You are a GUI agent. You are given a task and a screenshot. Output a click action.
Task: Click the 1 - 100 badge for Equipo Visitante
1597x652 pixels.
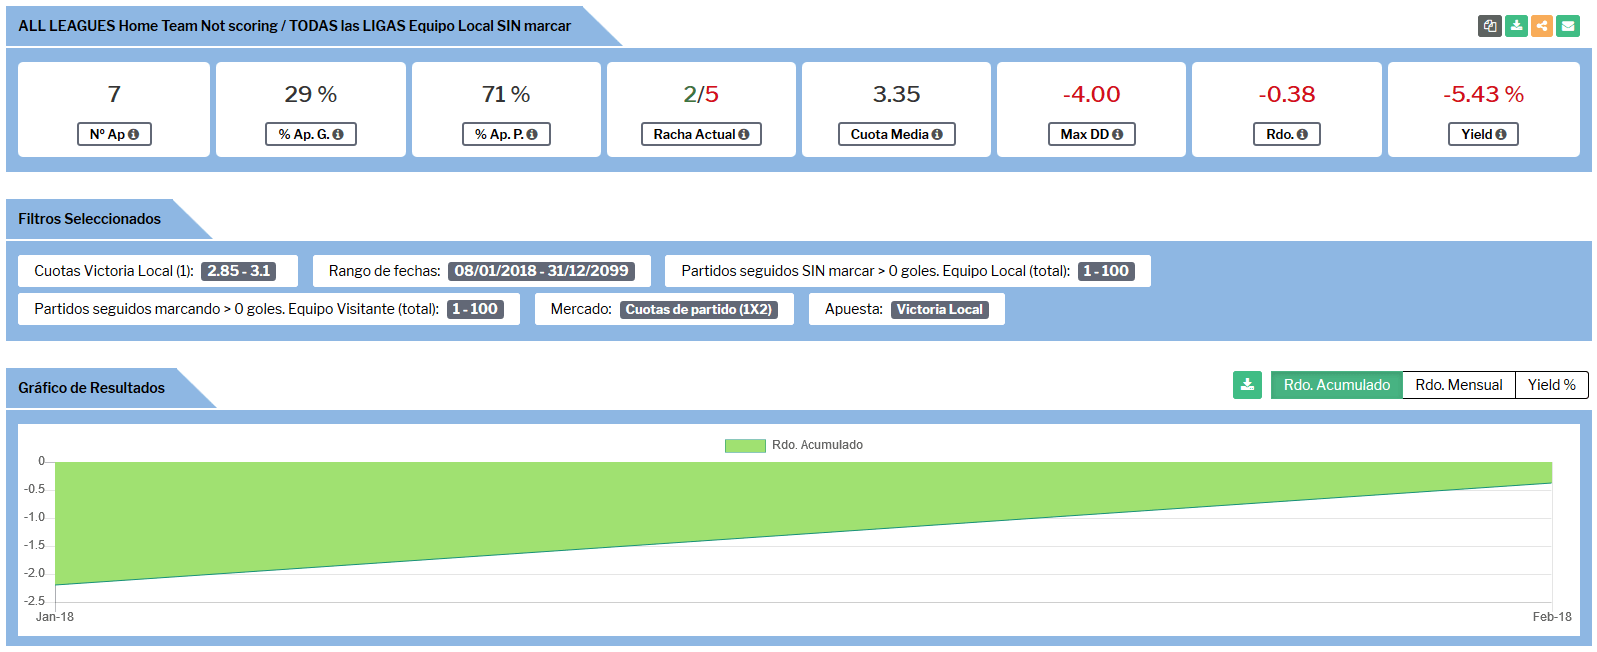475,309
